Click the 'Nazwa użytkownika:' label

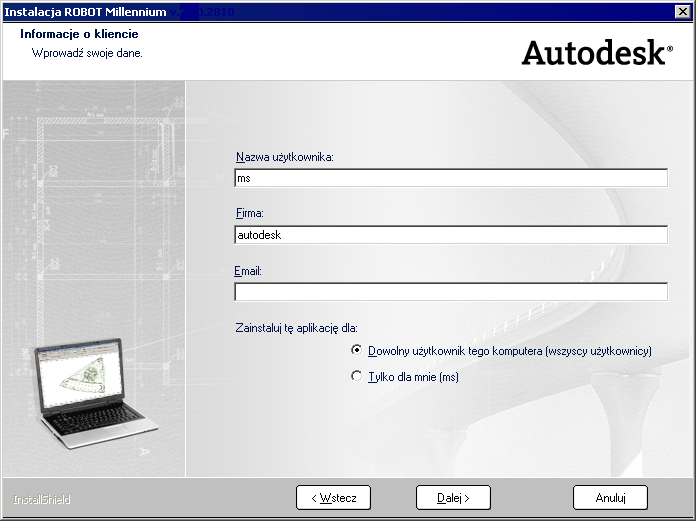pos(285,157)
